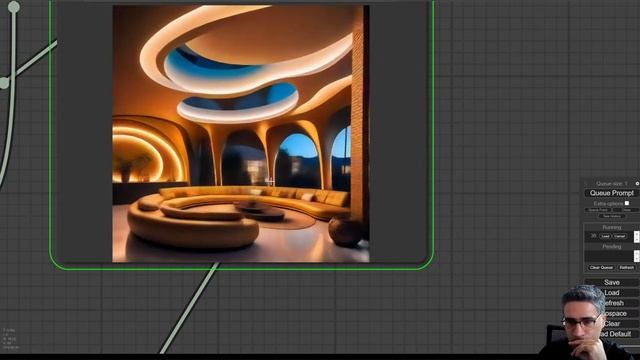Click the Queue size: 1 label
Image resolution: width=640 pixels, height=360 pixels.
pyautogui.click(x=611, y=184)
